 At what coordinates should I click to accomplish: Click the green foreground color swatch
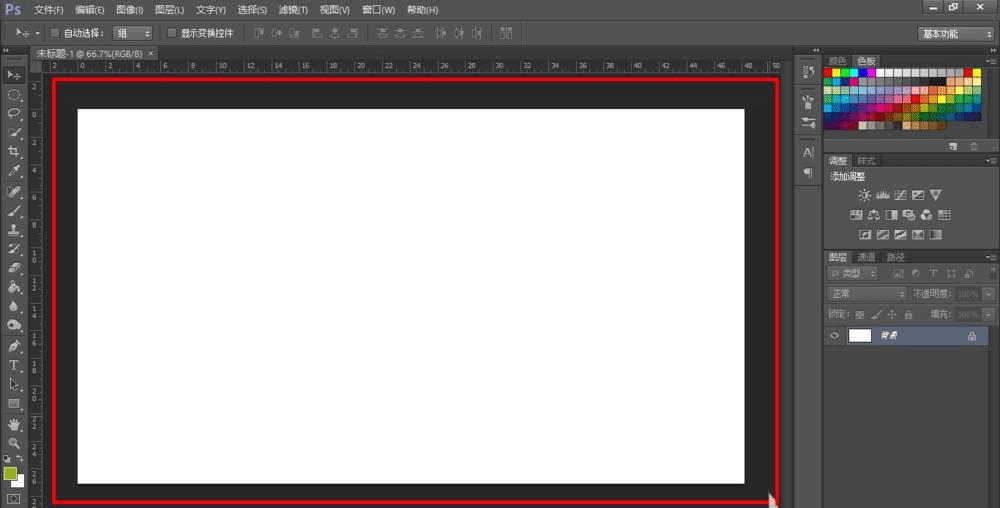[x=10, y=474]
